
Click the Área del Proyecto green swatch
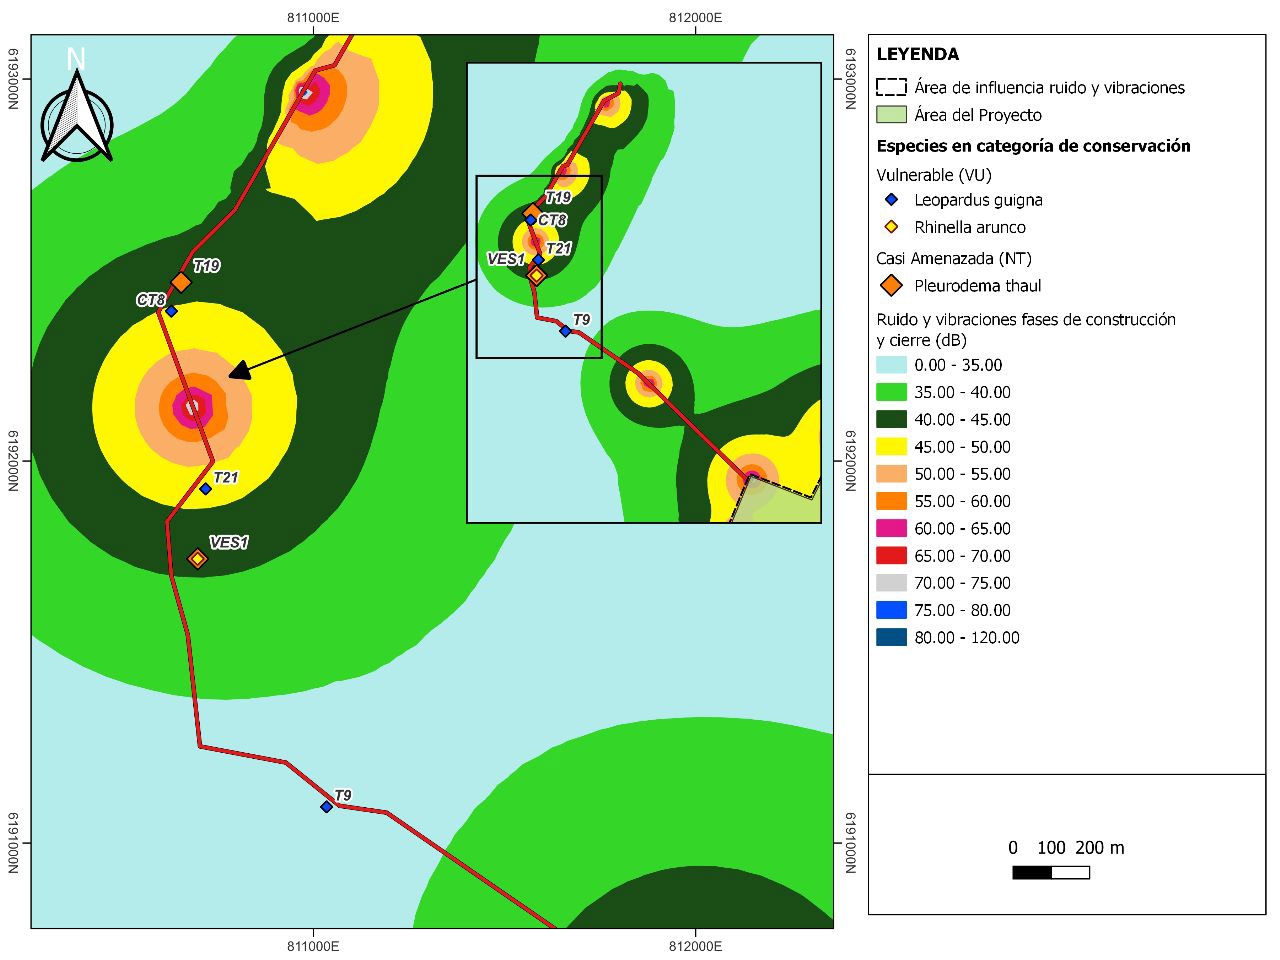pyautogui.click(x=891, y=115)
